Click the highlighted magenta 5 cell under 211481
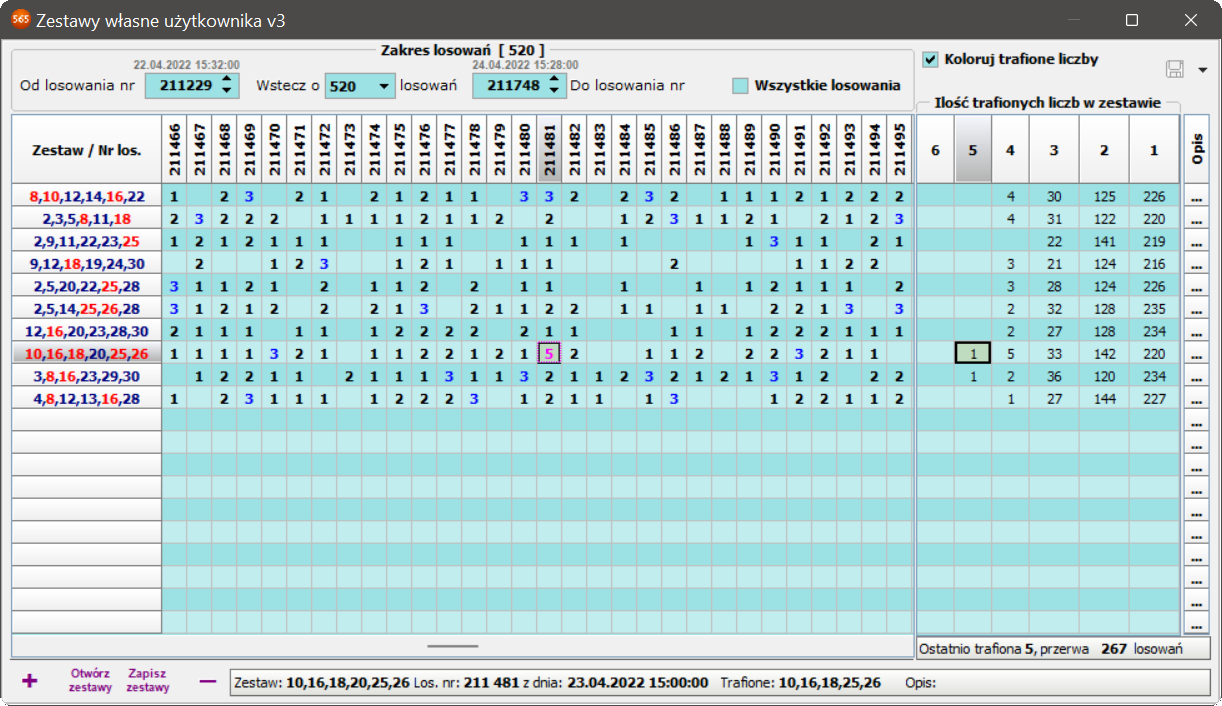 [x=549, y=353]
